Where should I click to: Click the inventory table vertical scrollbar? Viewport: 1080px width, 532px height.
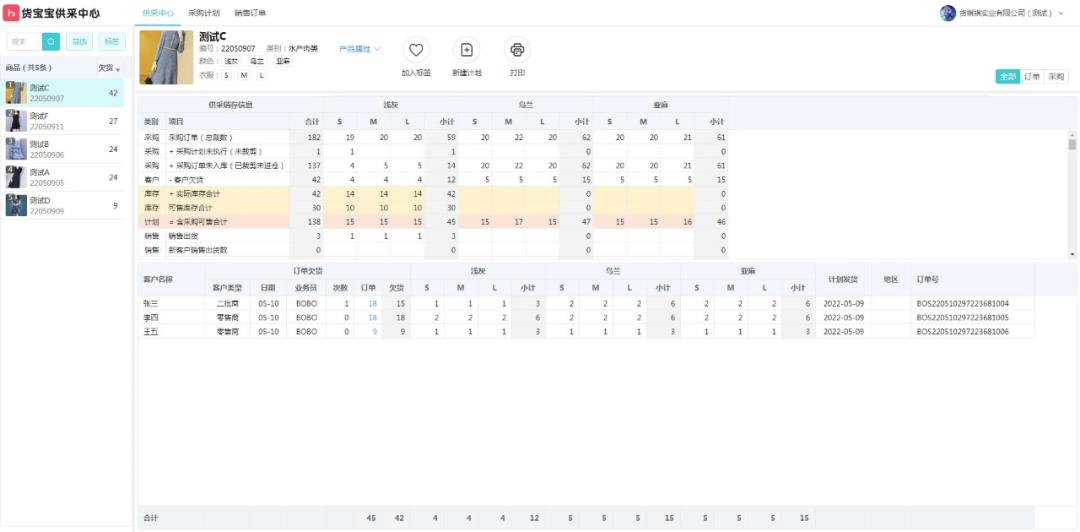click(1072, 145)
